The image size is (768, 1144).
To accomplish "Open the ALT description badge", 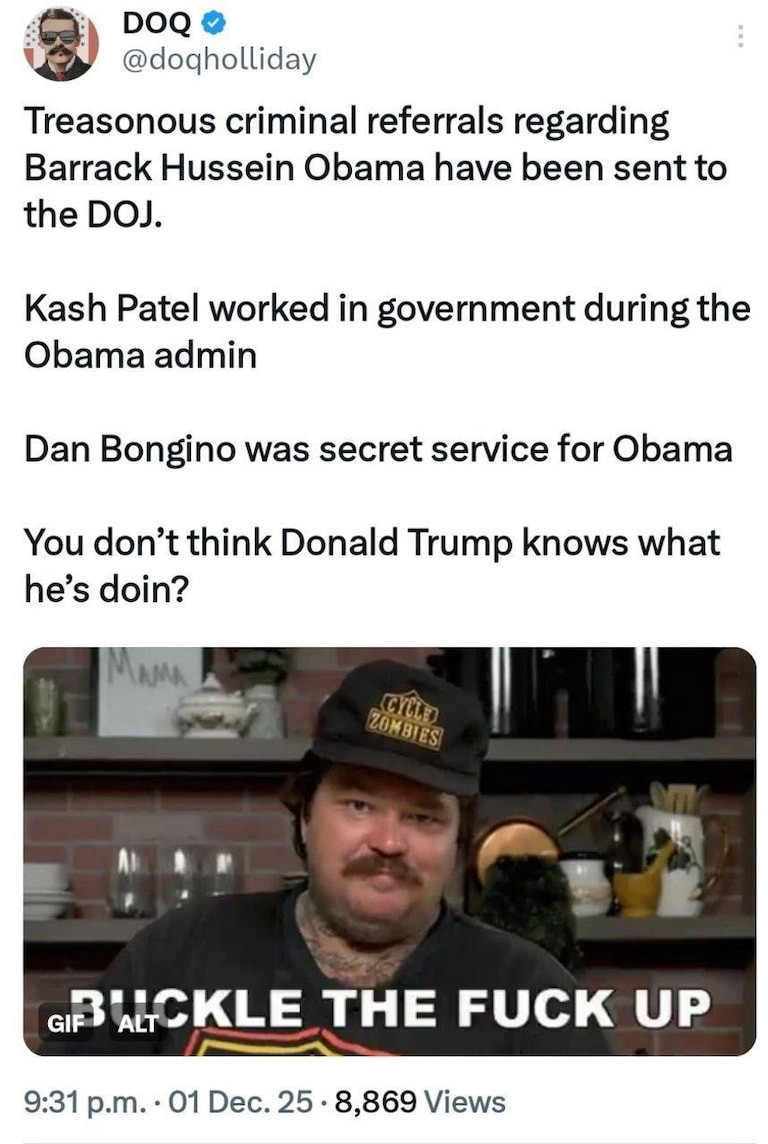I will coord(138,1024).
